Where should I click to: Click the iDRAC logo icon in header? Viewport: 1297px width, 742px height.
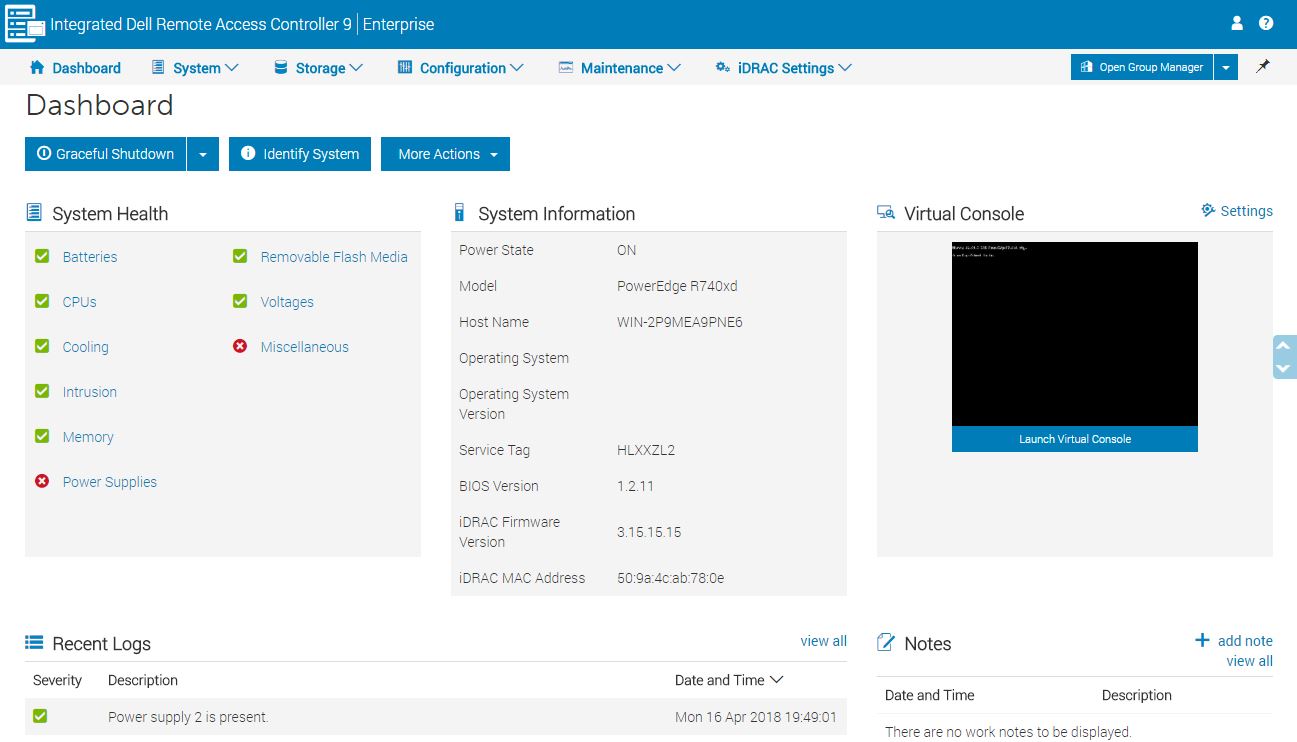pos(25,24)
